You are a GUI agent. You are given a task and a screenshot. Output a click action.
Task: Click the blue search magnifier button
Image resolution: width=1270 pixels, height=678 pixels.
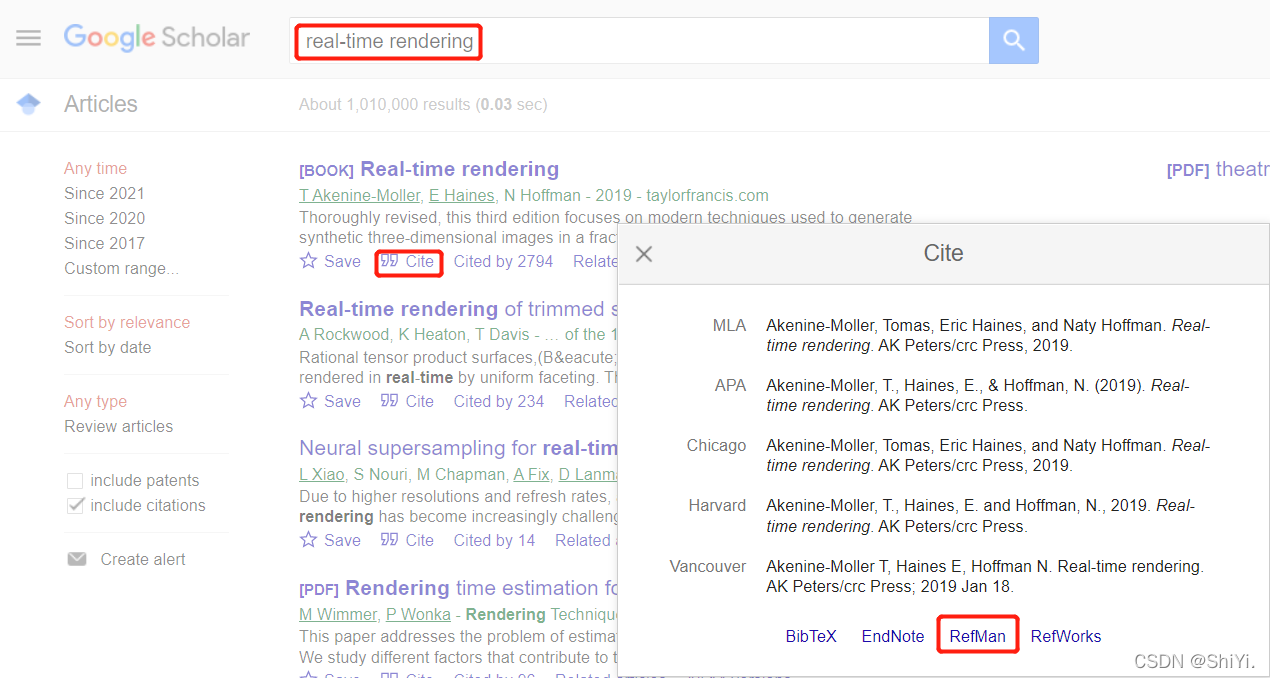coord(1014,40)
